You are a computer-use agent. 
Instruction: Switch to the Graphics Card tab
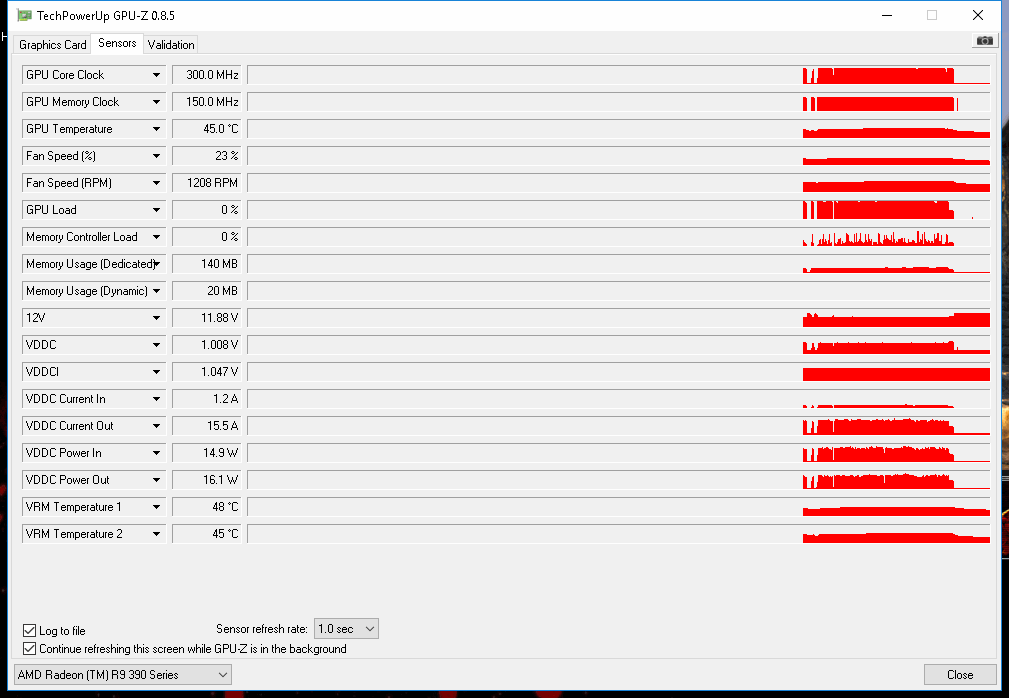(x=52, y=44)
